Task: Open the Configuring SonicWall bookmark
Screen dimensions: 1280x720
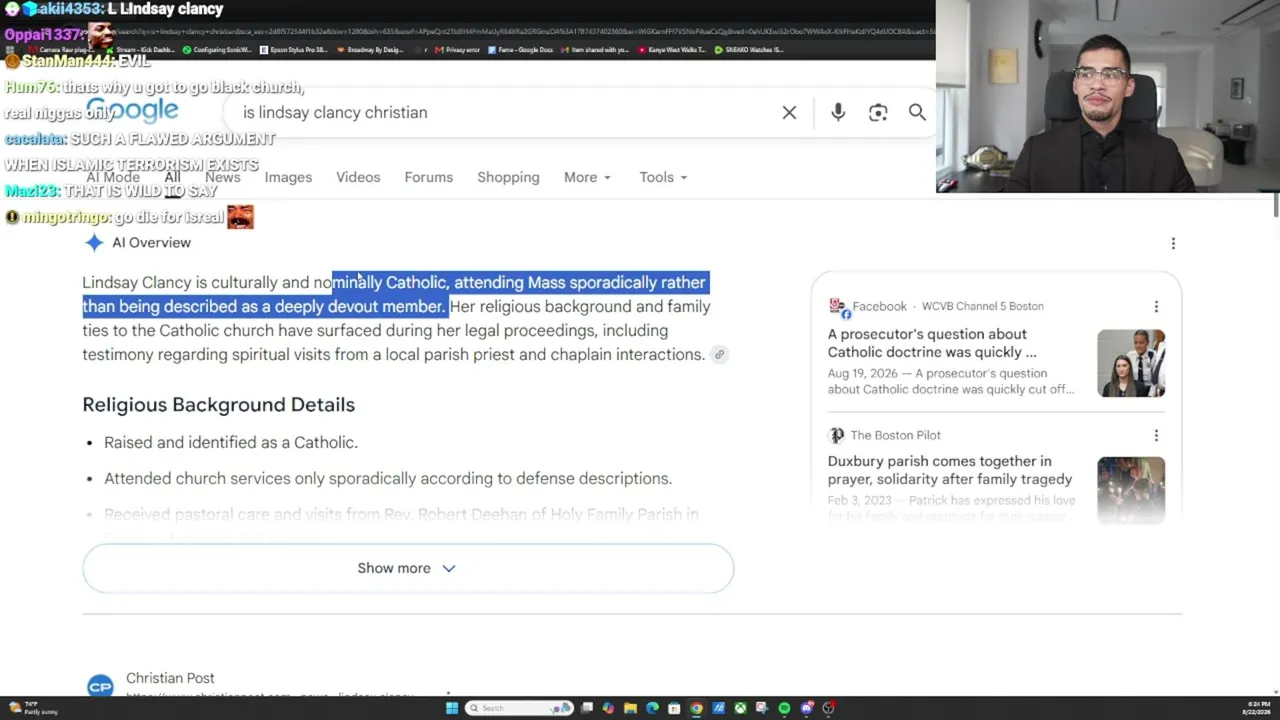Action: coord(216,49)
